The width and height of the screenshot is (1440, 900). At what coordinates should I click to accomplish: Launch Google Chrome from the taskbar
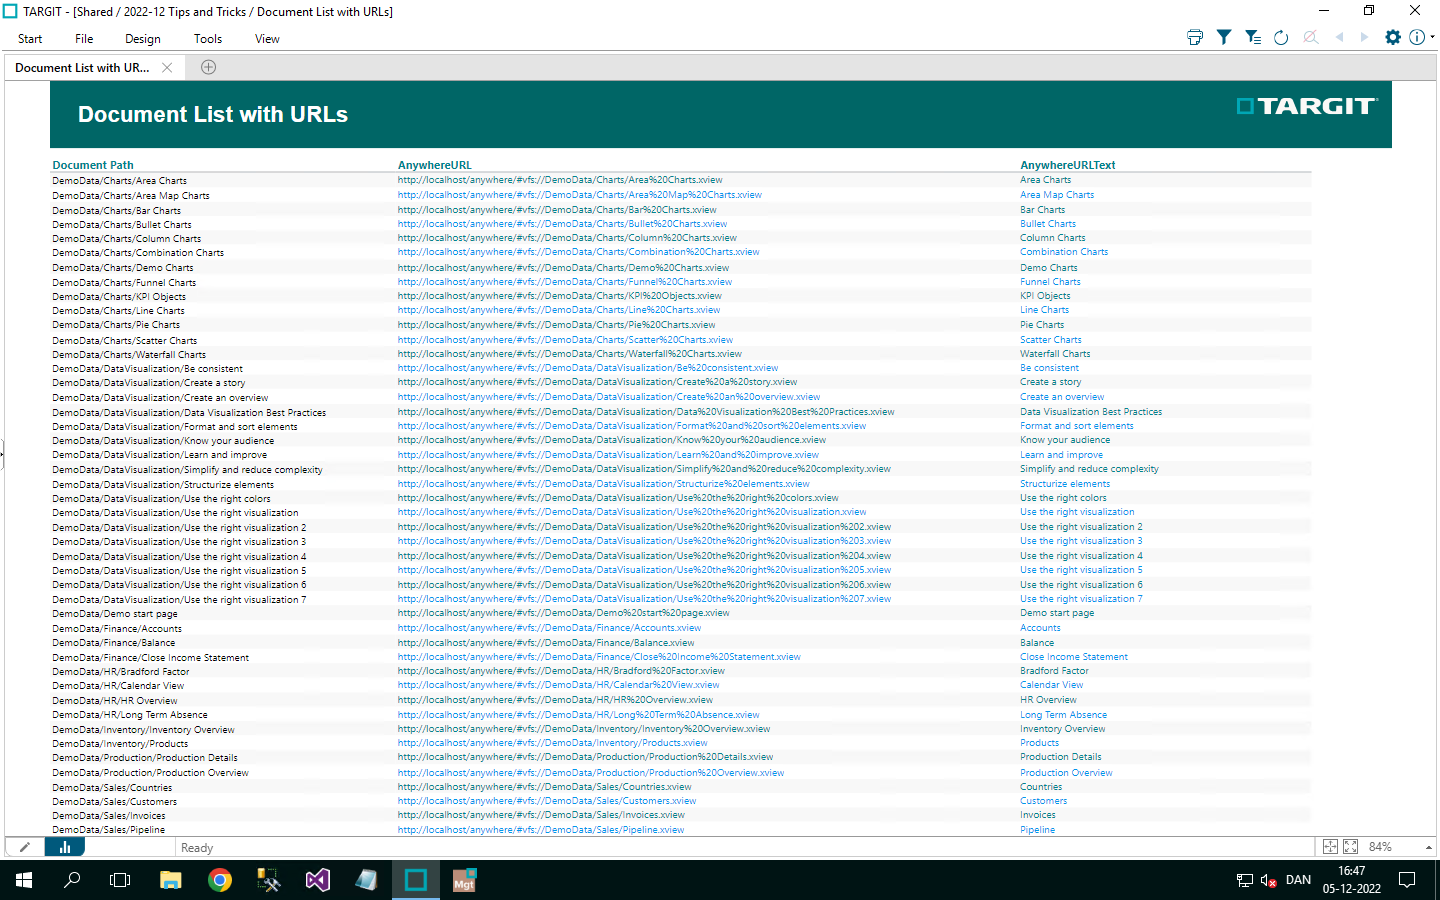[220, 880]
